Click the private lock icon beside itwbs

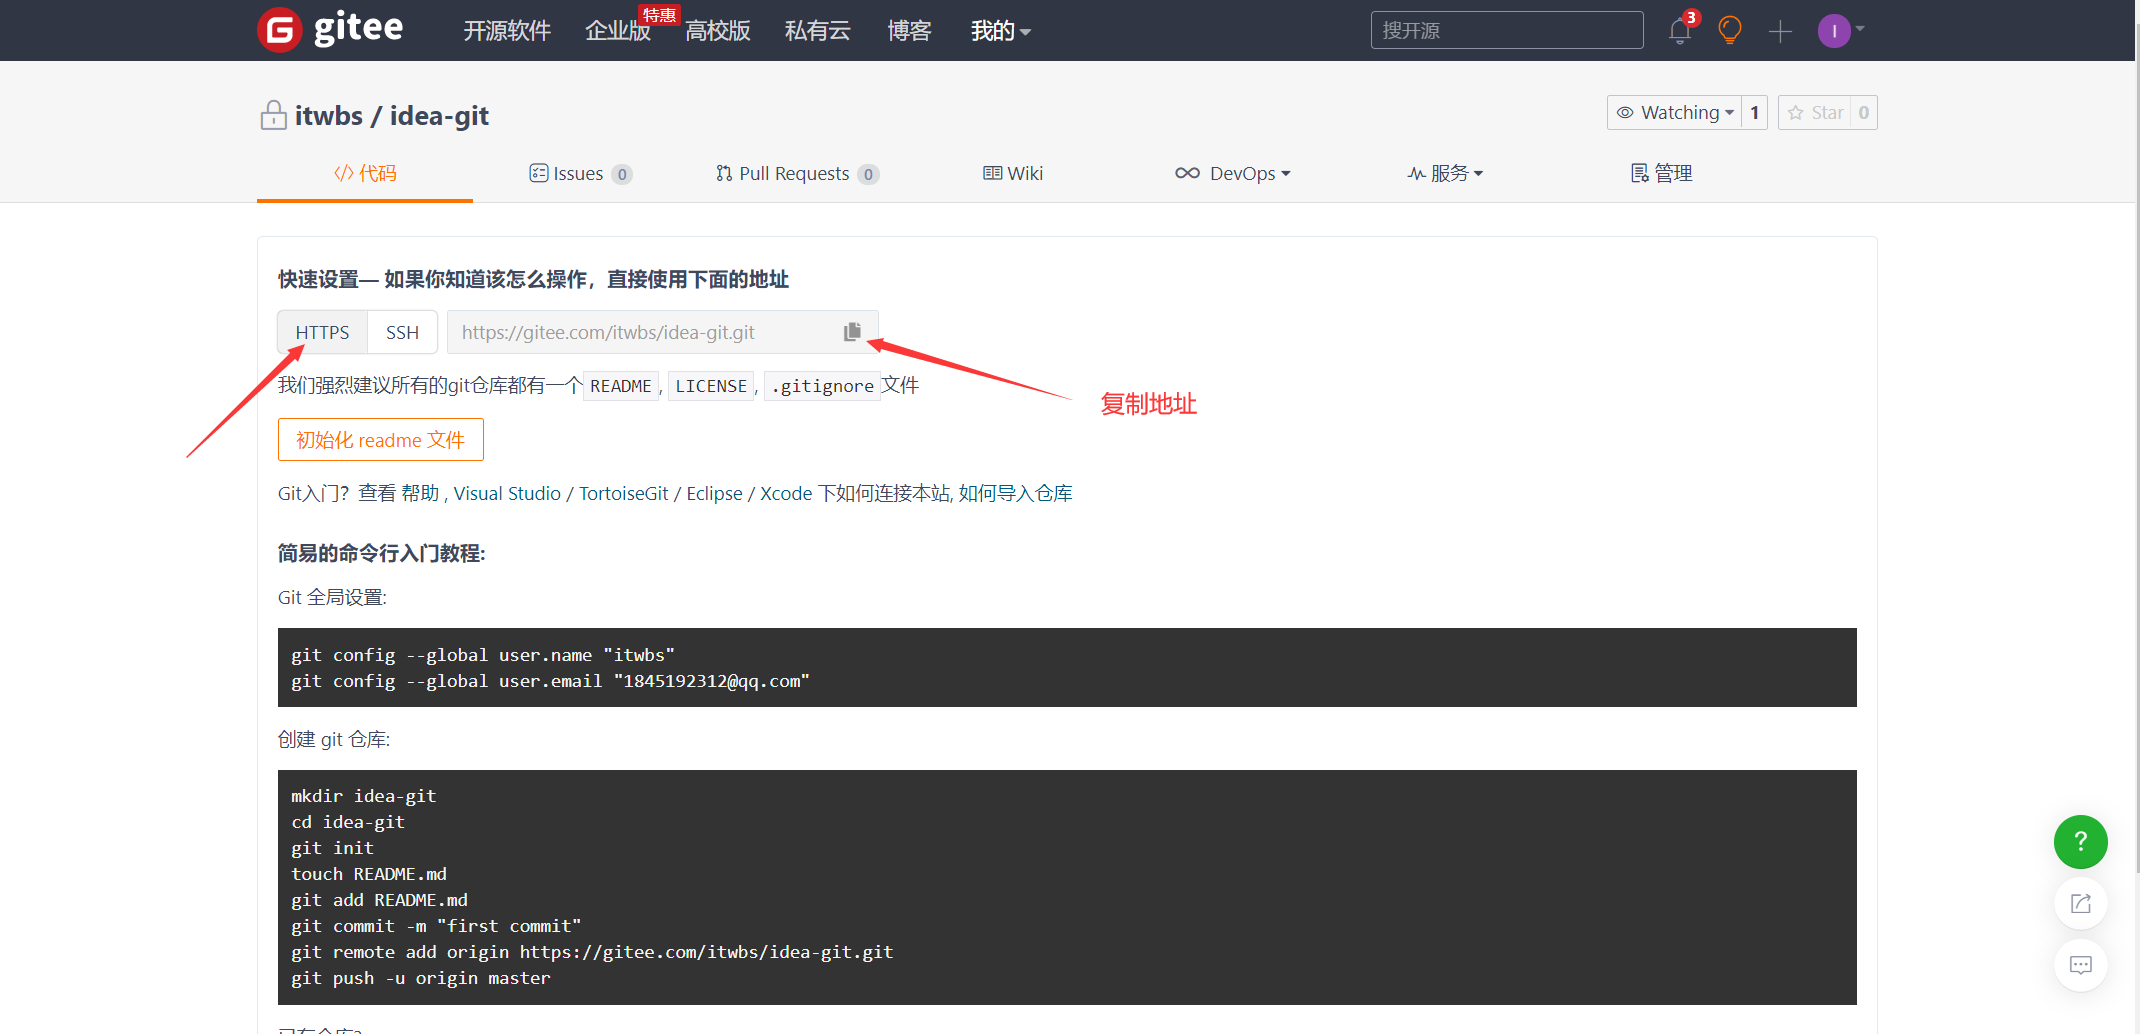(x=273, y=115)
